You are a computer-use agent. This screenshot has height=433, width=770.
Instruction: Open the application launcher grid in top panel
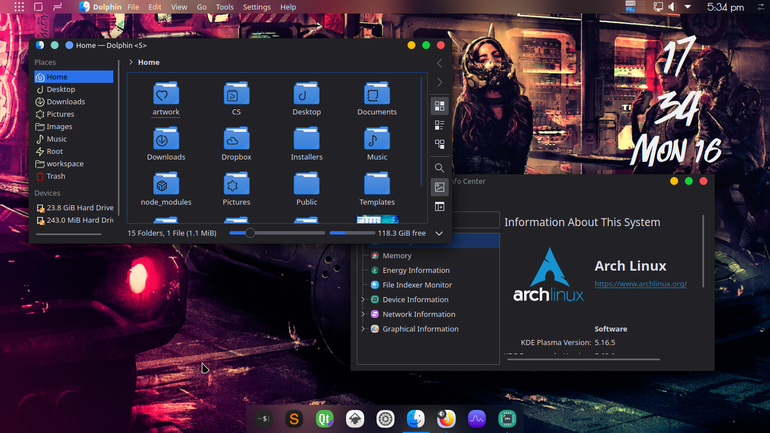click(19, 7)
